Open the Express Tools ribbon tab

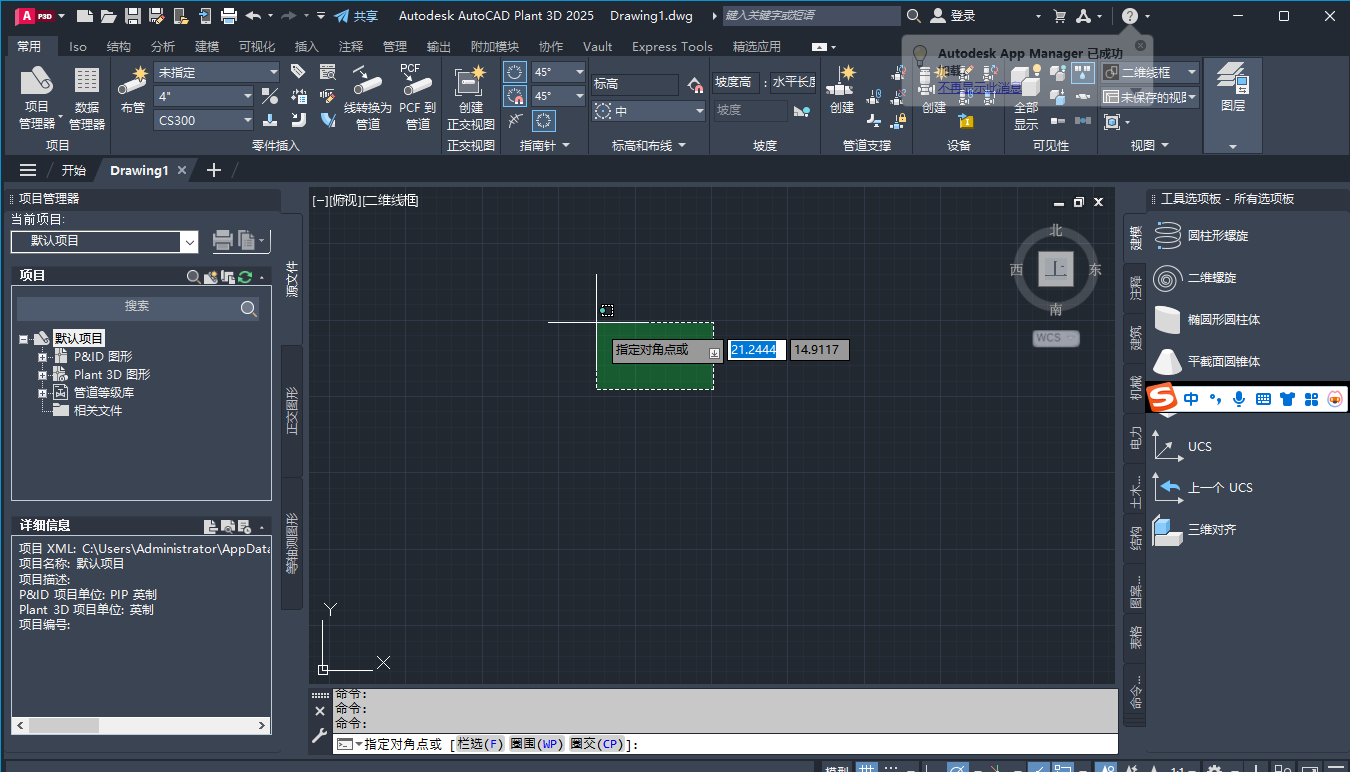(672, 46)
